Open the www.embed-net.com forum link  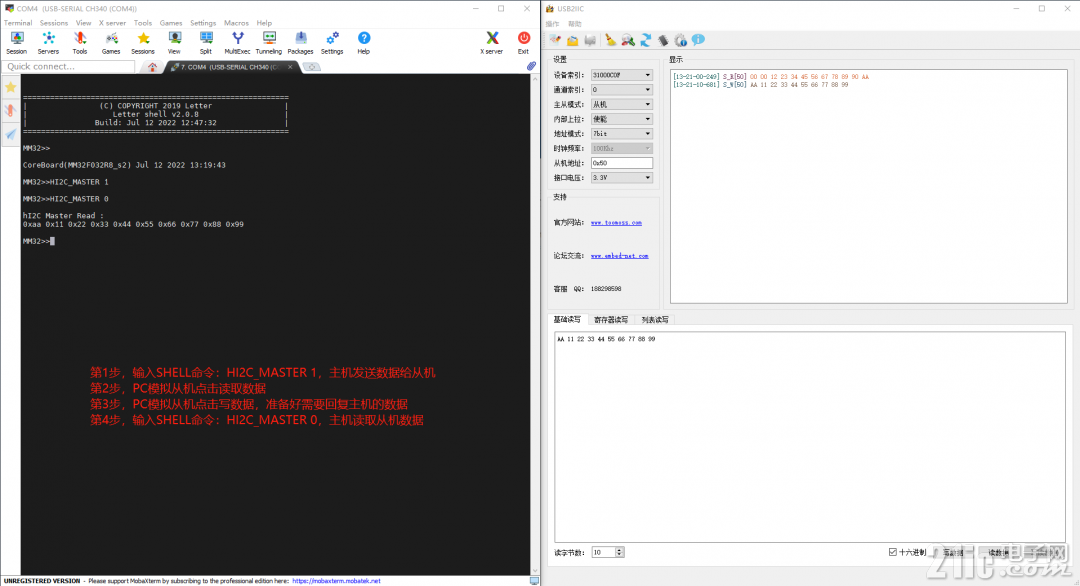click(x=620, y=255)
